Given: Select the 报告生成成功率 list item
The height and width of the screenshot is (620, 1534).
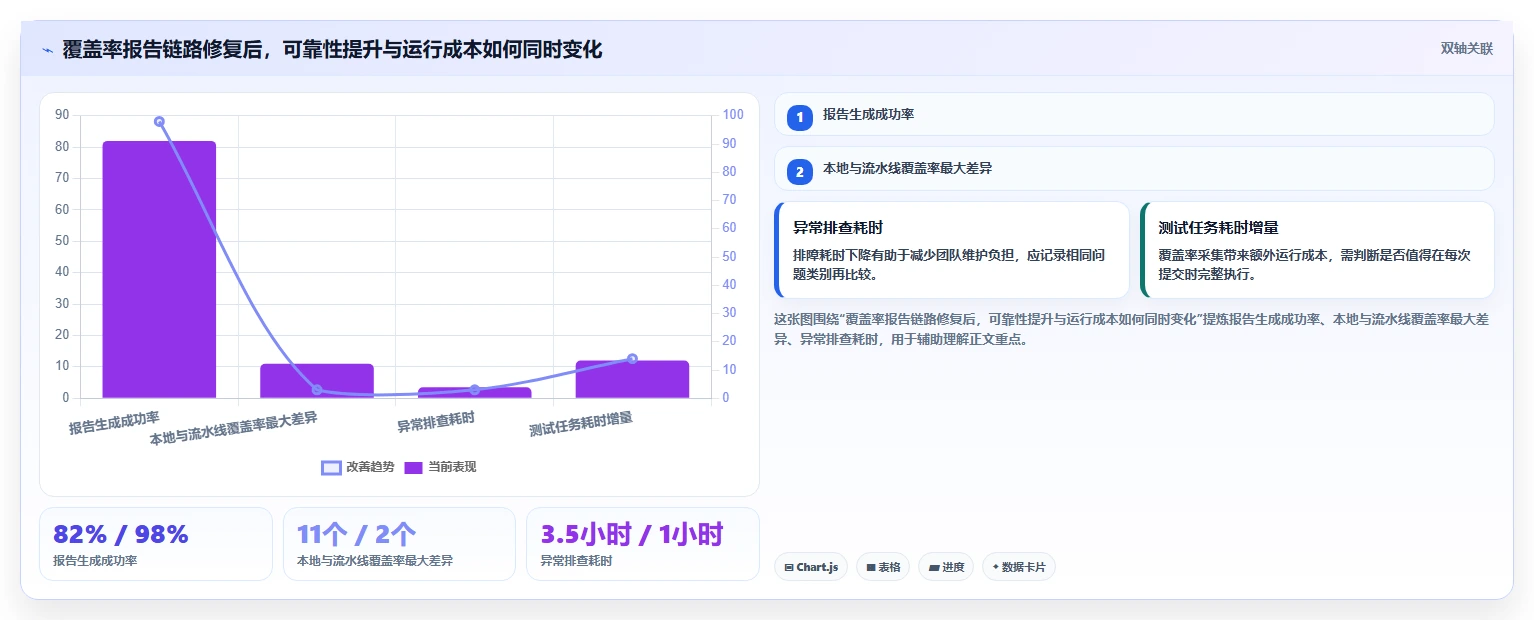Looking at the screenshot, I should pyautogui.click(x=1134, y=114).
